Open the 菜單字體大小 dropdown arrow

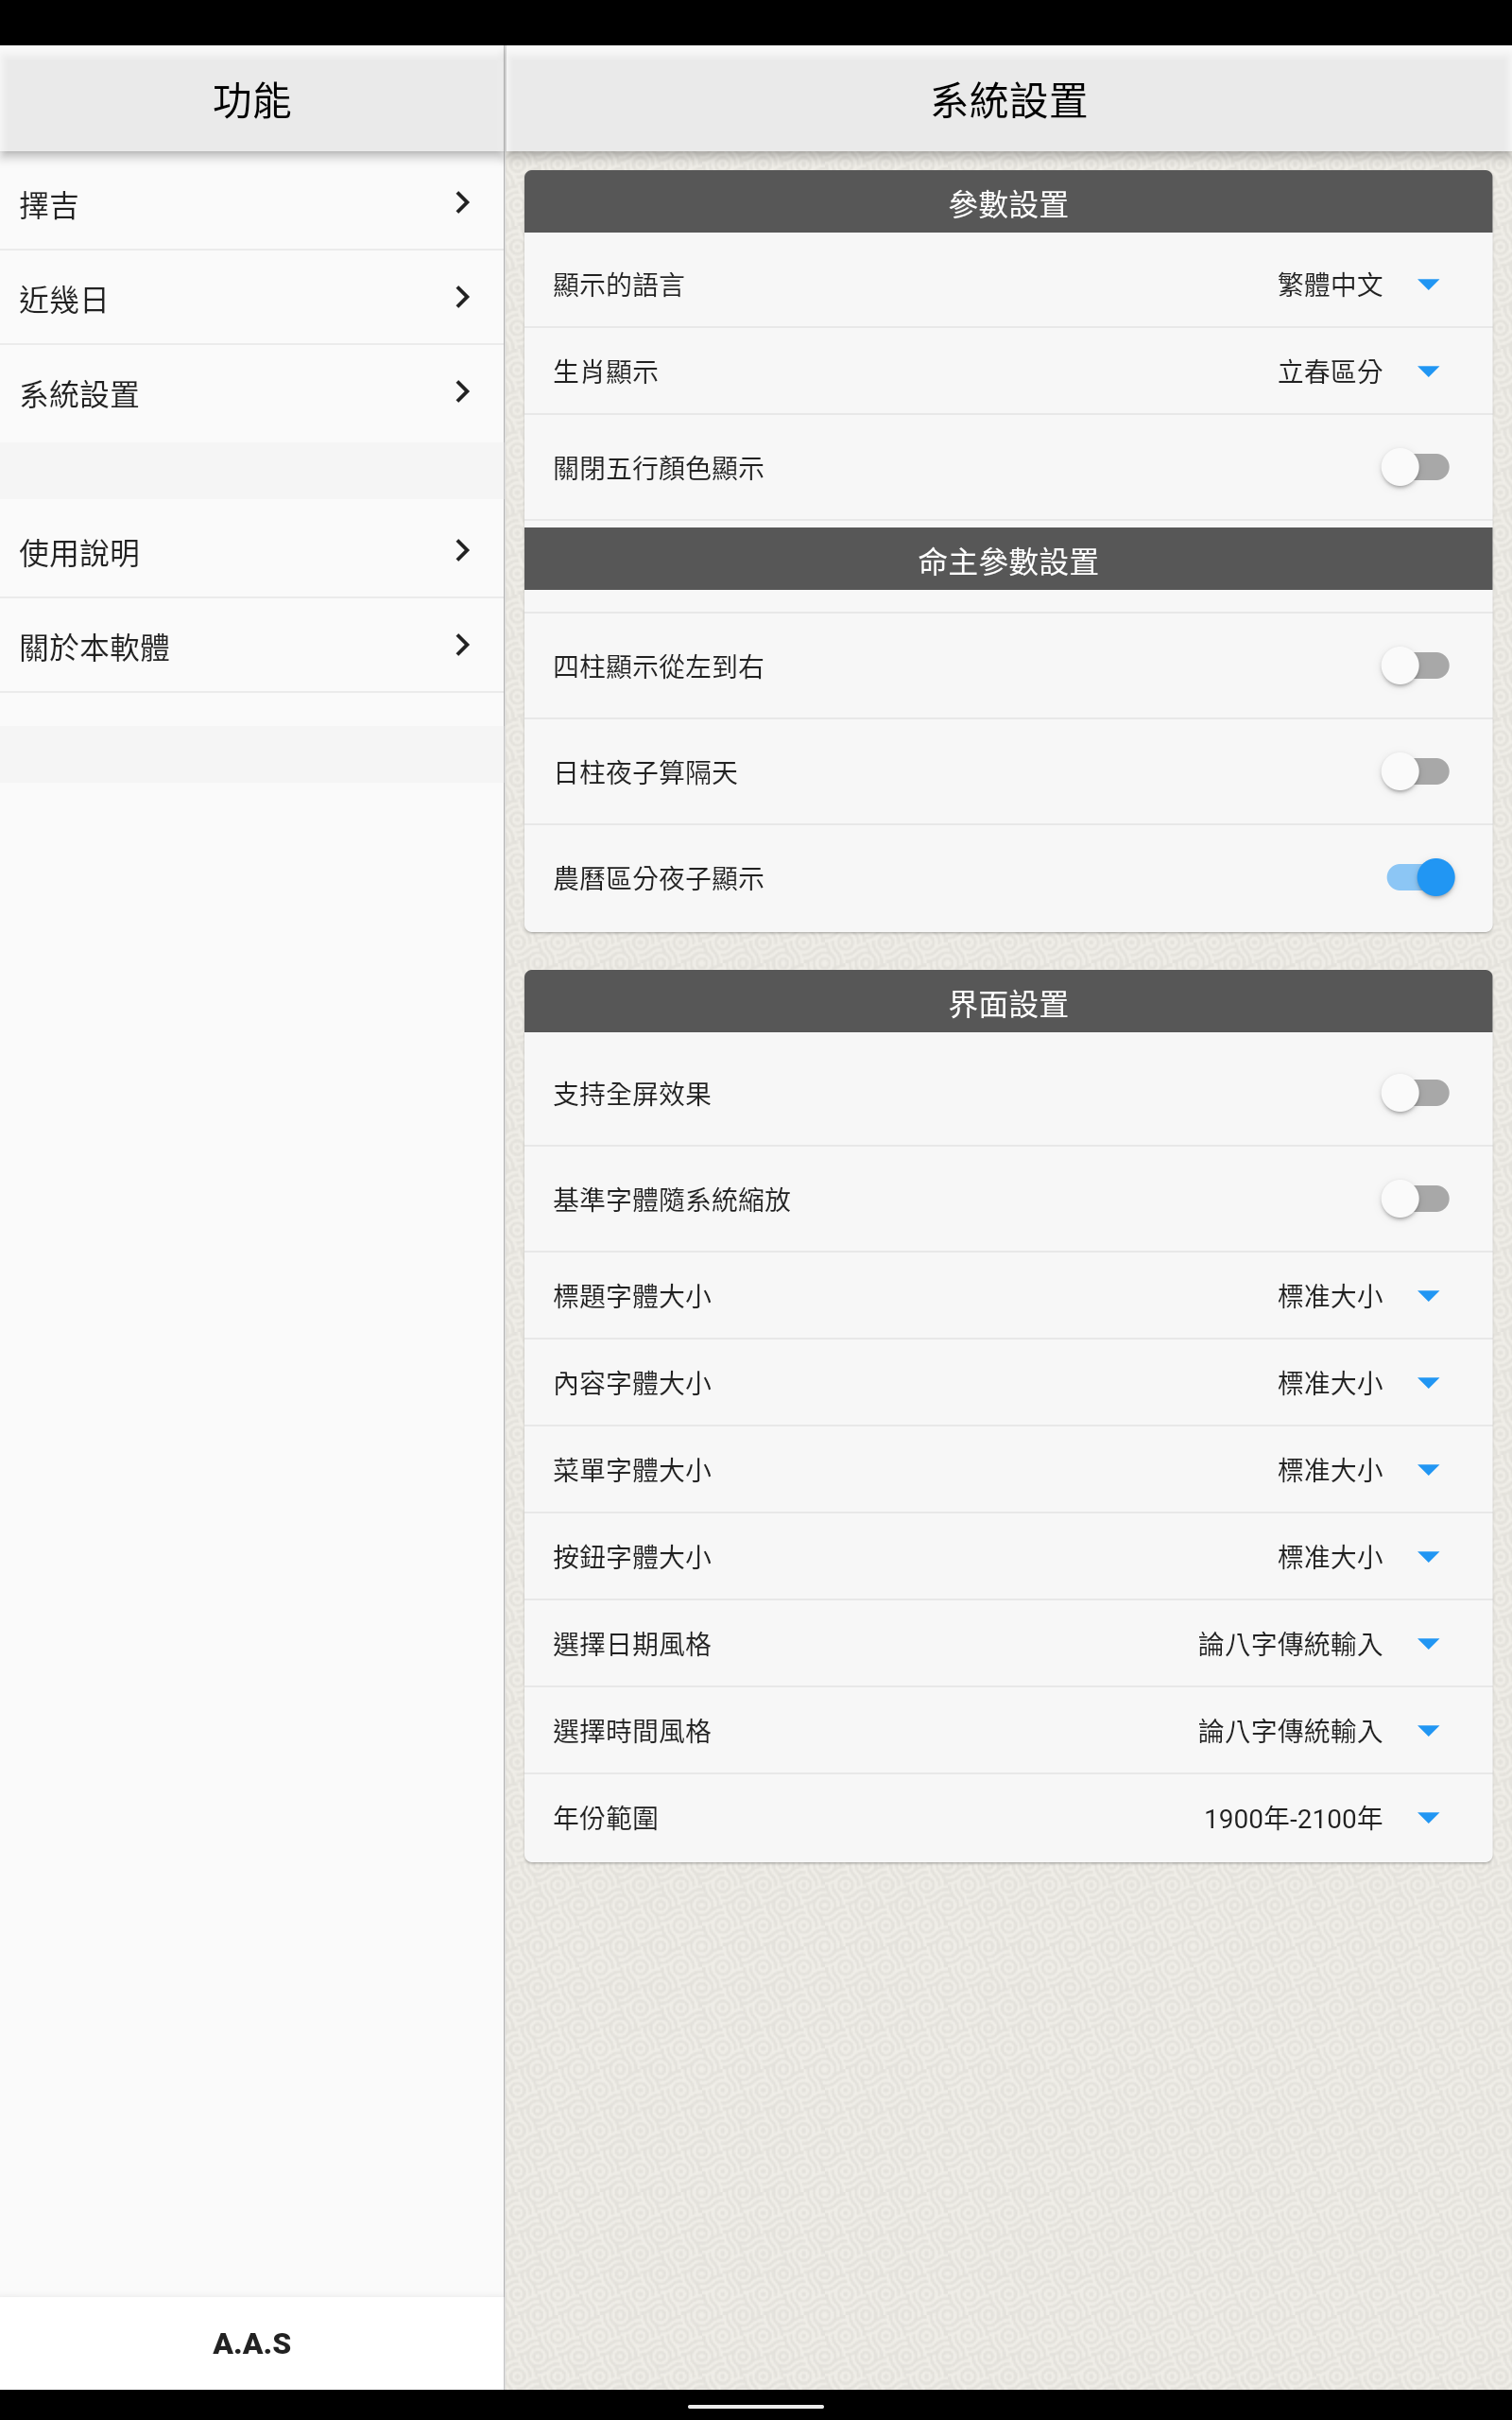pyautogui.click(x=1428, y=1470)
